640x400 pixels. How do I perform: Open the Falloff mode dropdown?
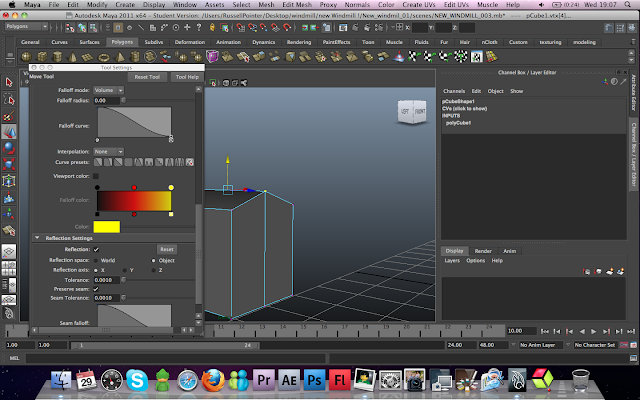pos(109,90)
